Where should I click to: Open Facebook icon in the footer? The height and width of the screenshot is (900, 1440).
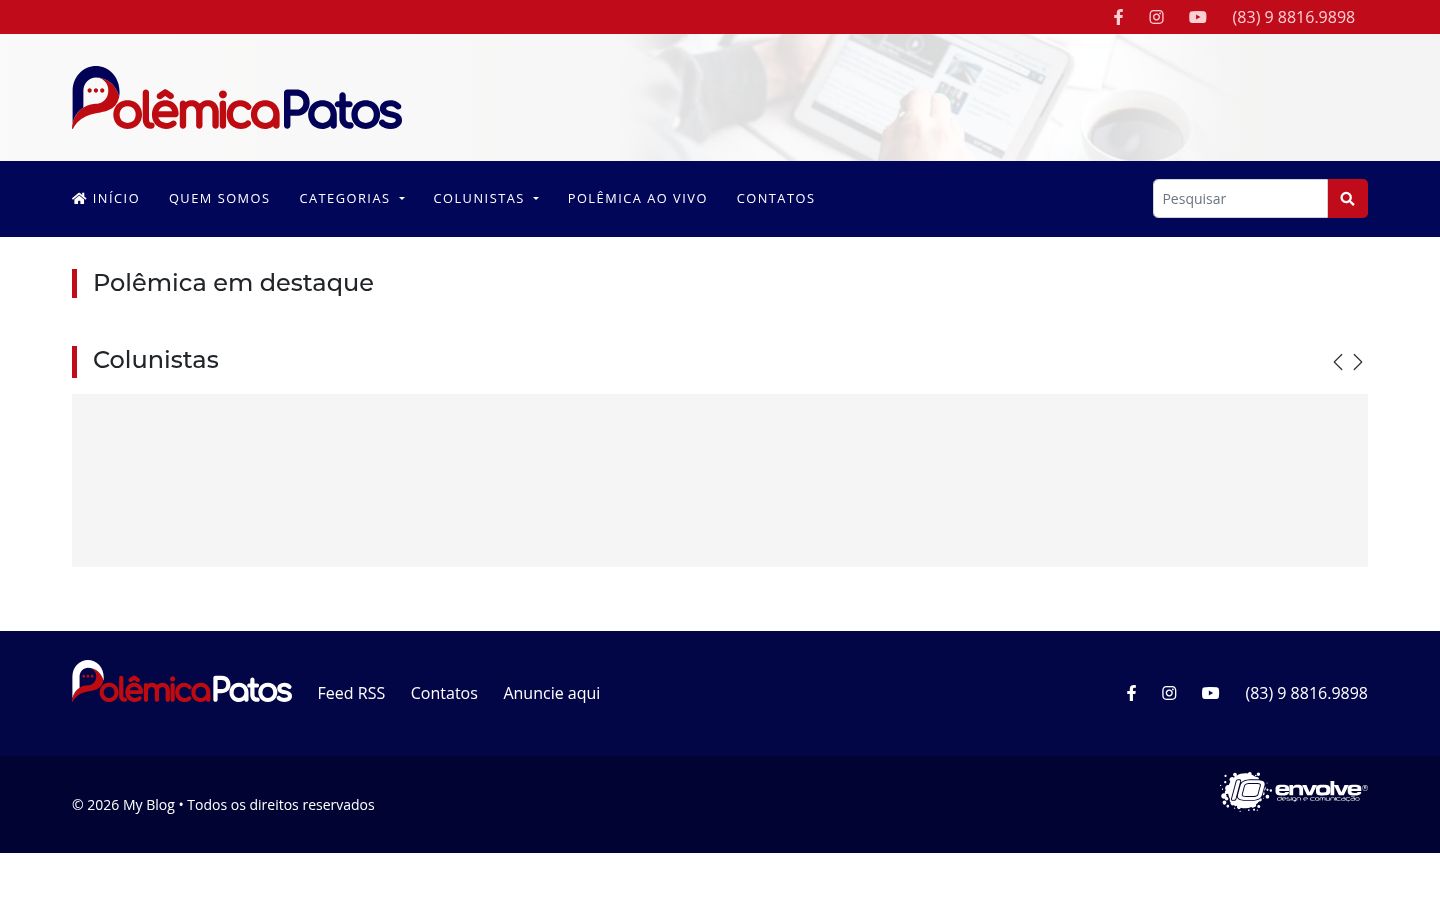pyautogui.click(x=1131, y=693)
